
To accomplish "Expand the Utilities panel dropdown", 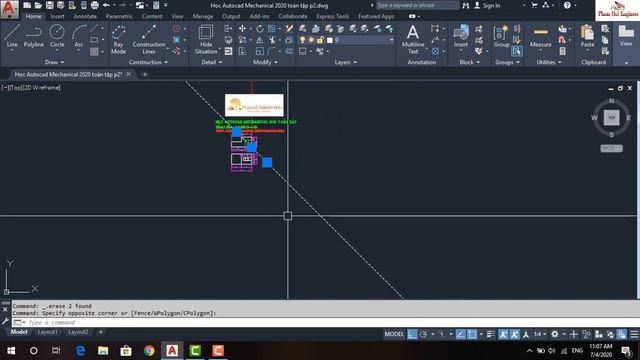I will pos(549,62).
